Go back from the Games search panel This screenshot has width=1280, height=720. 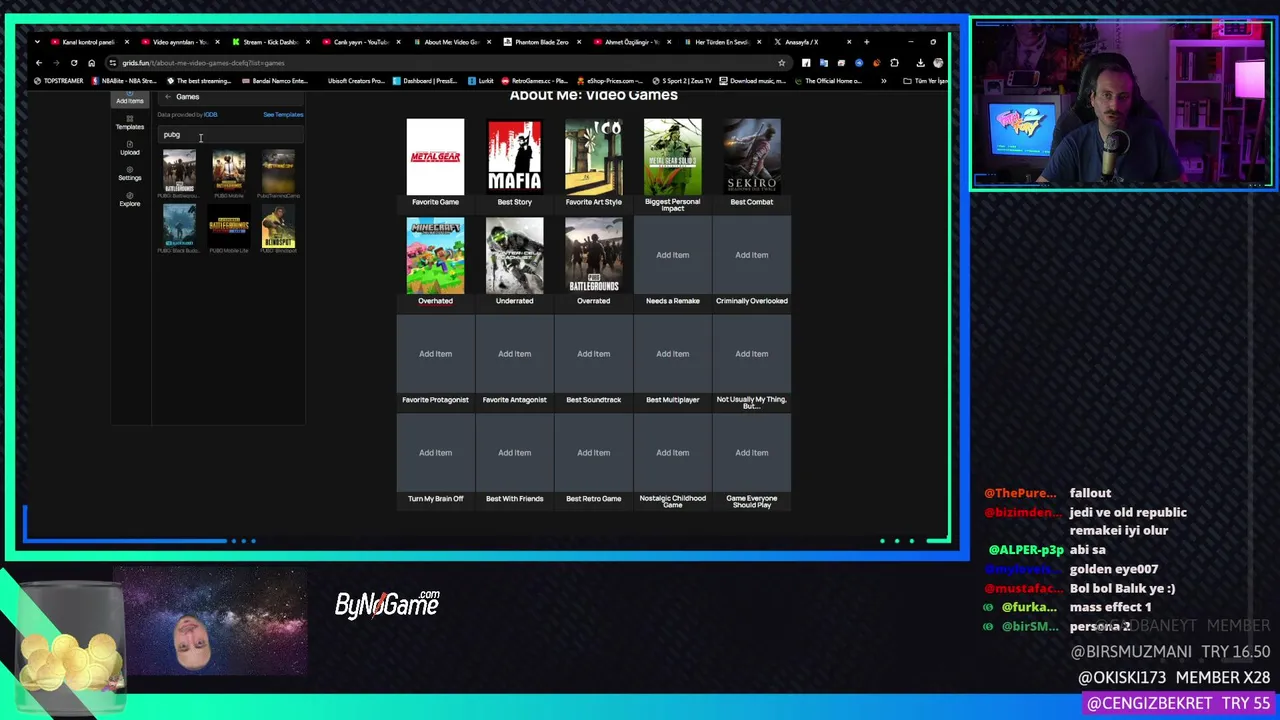(168, 97)
